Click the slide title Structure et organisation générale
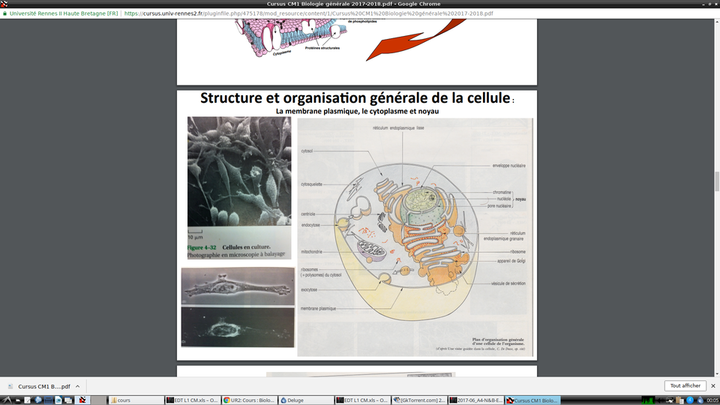 point(355,98)
